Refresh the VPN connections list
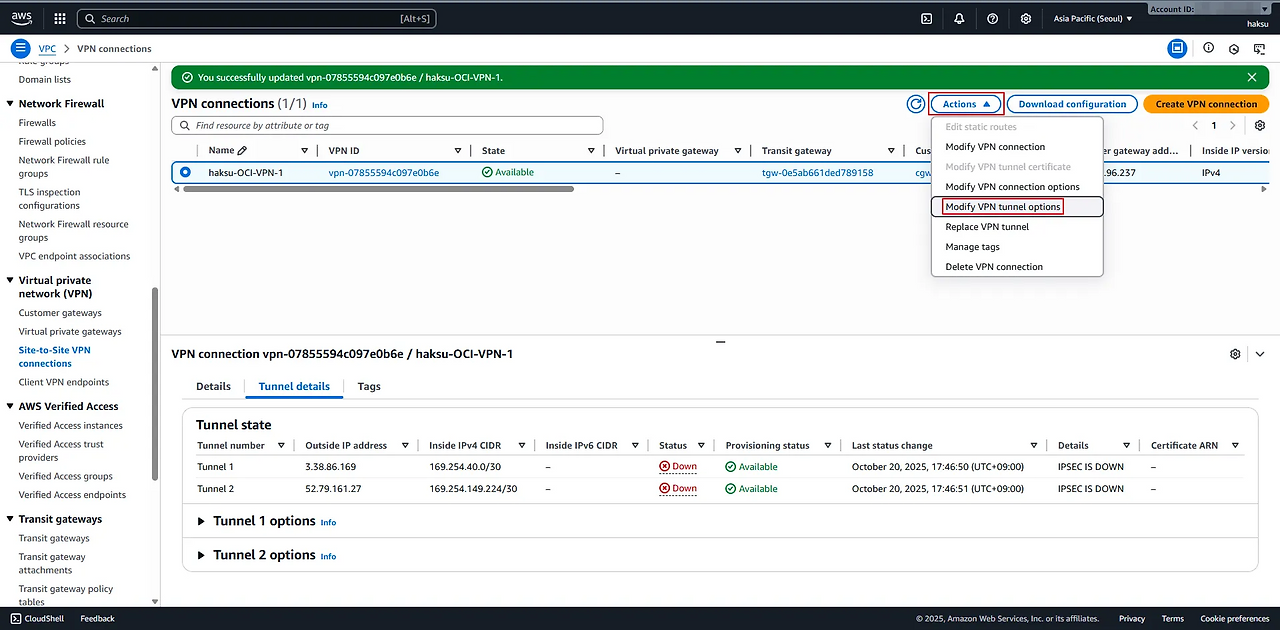Screen dimensions: 1280x630 click(x=915, y=104)
